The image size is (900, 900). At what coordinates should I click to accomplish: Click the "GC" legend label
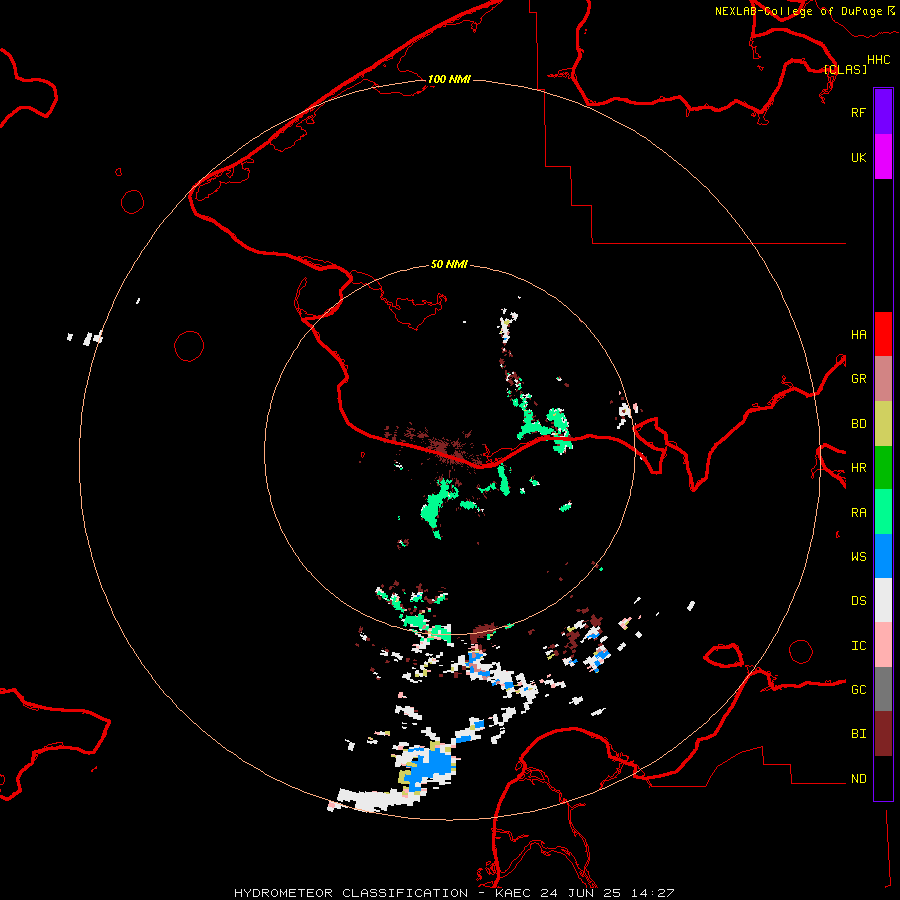click(x=858, y=690)
